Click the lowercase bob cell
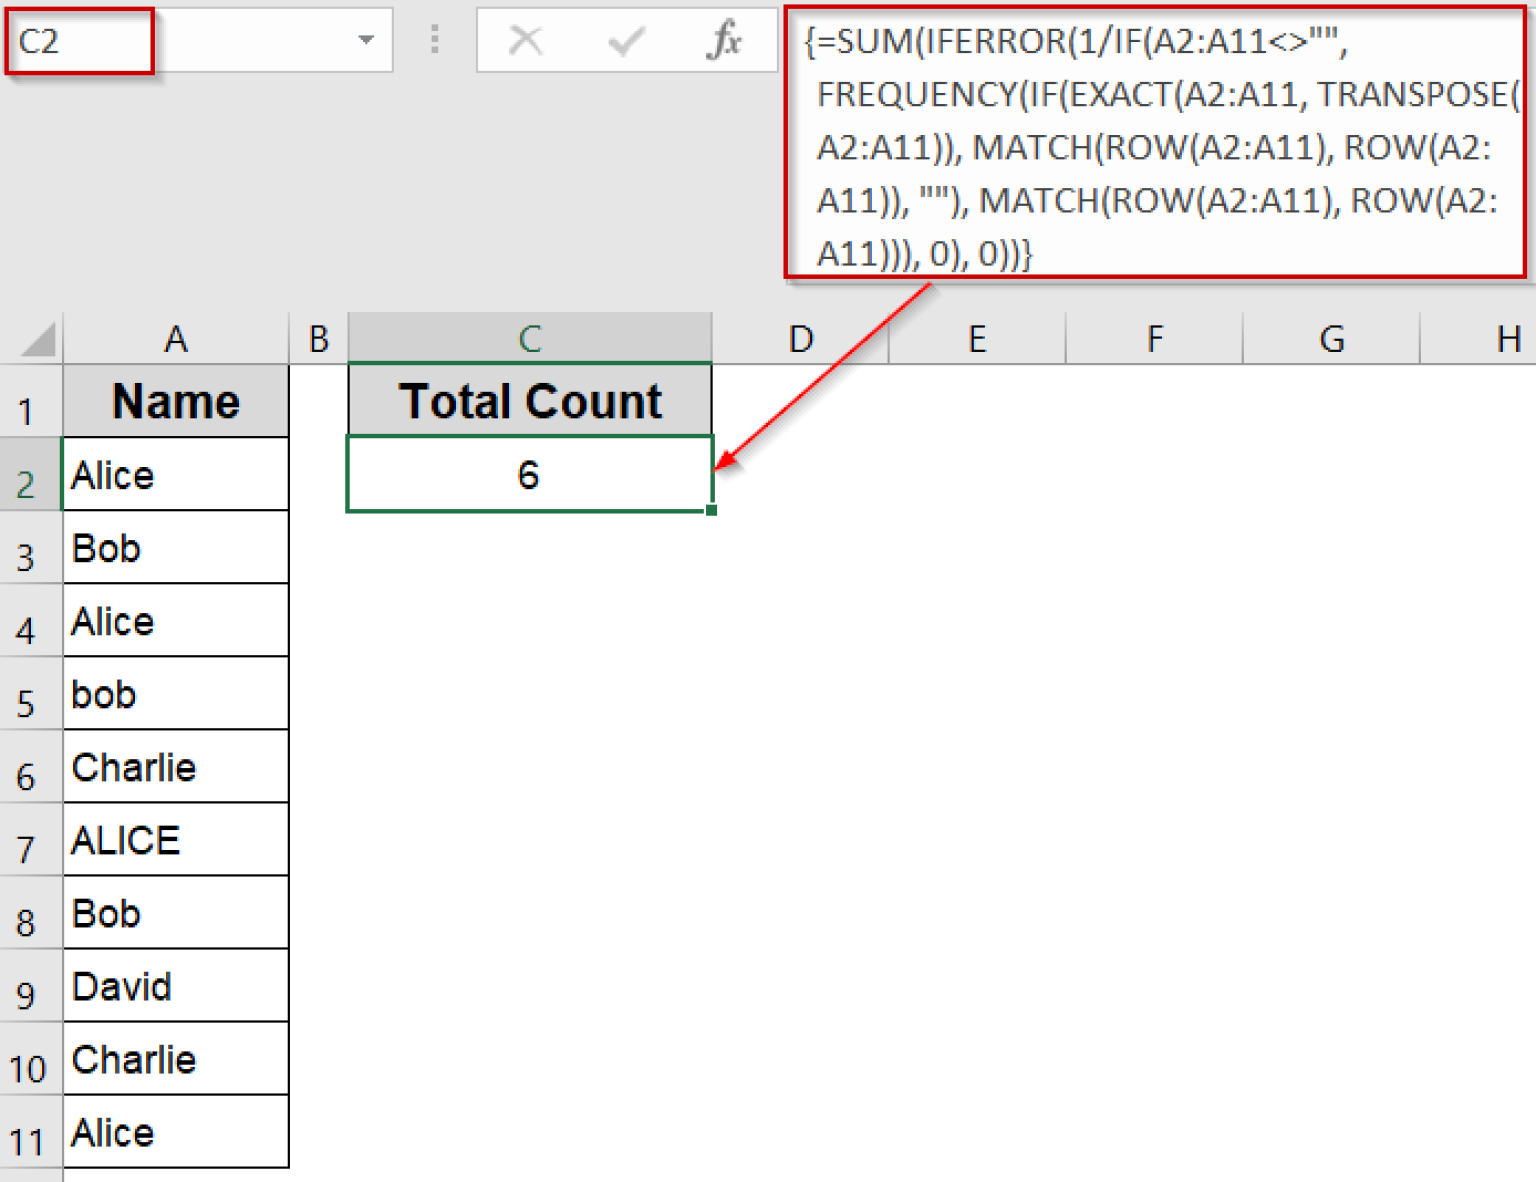This screenshot has width=1536, height=1182. pos(176,694)
